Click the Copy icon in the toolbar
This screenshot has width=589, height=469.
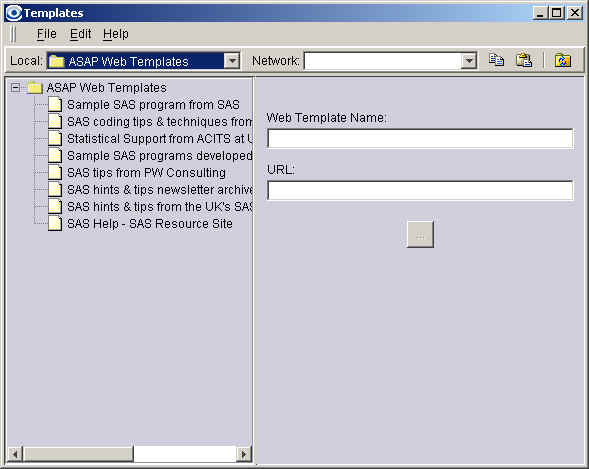point(496,60)
